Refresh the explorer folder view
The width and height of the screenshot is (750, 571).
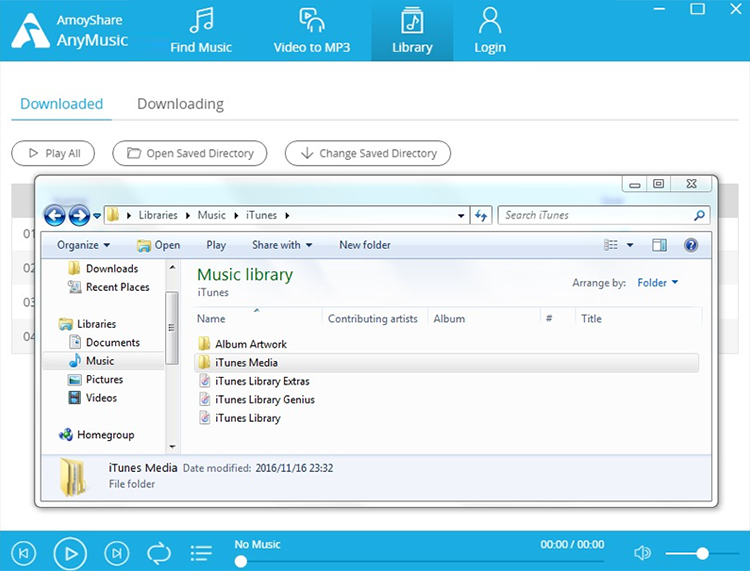tap(481, 216)
